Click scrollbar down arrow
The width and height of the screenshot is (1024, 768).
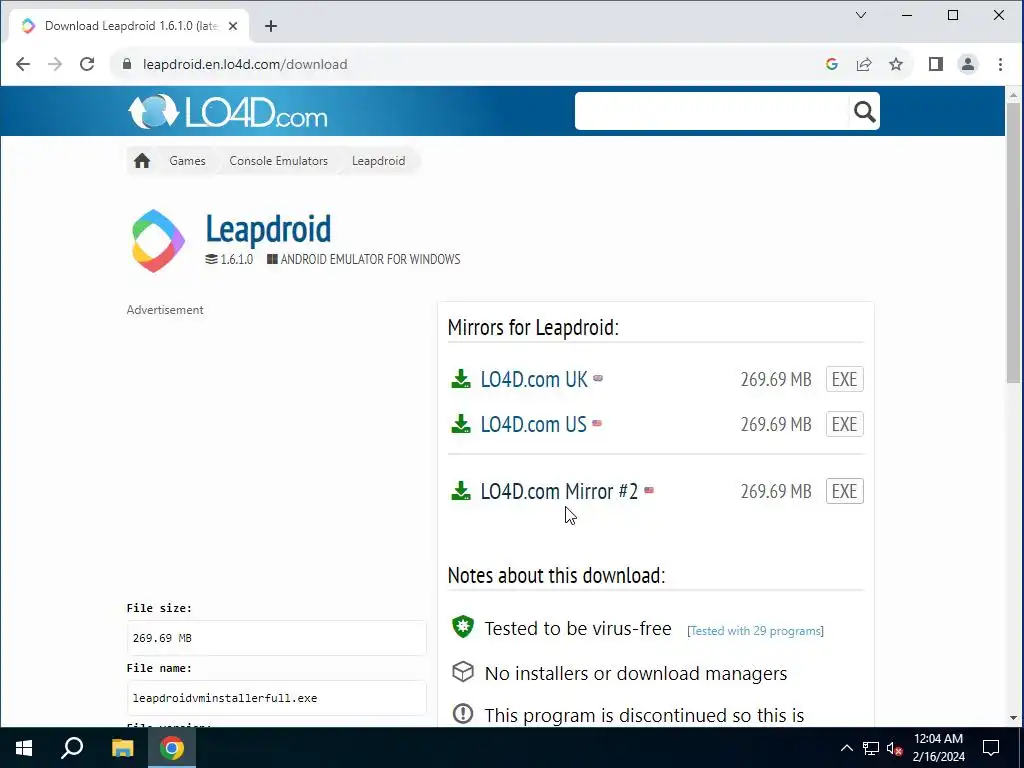1013,718
